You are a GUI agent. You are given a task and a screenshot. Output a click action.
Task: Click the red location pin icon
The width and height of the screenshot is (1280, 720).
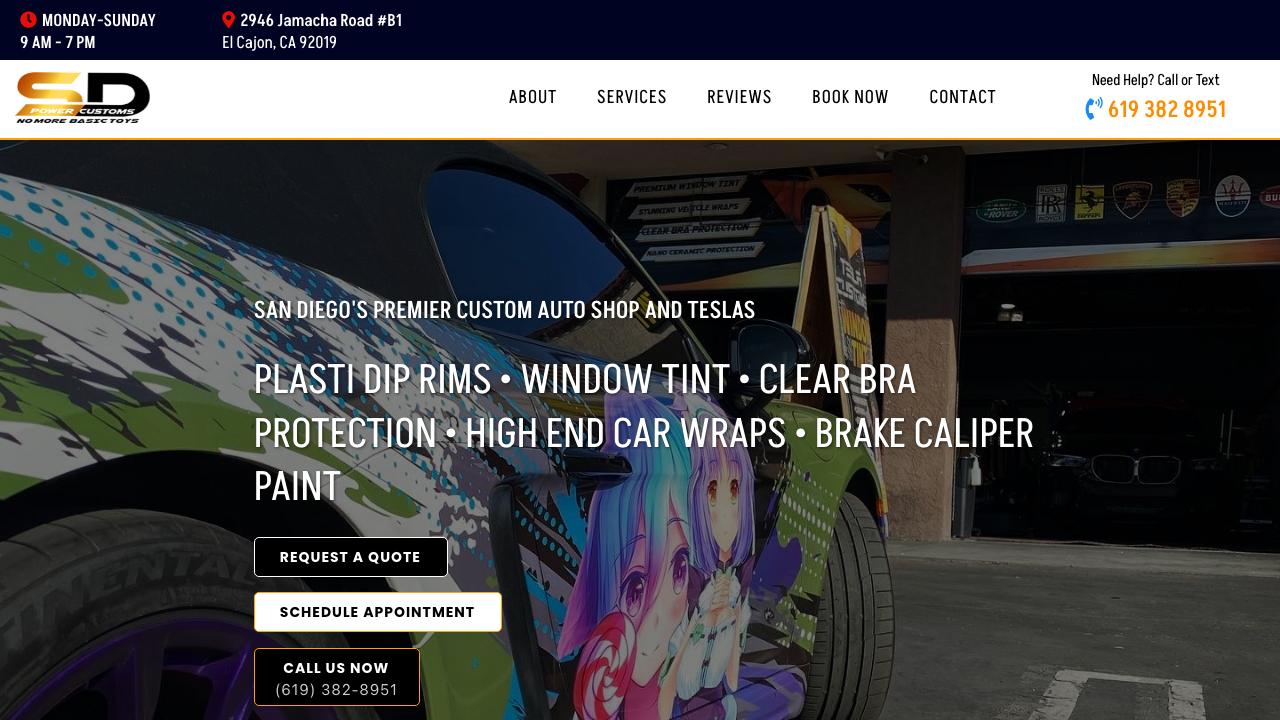(x=229, y=20)
